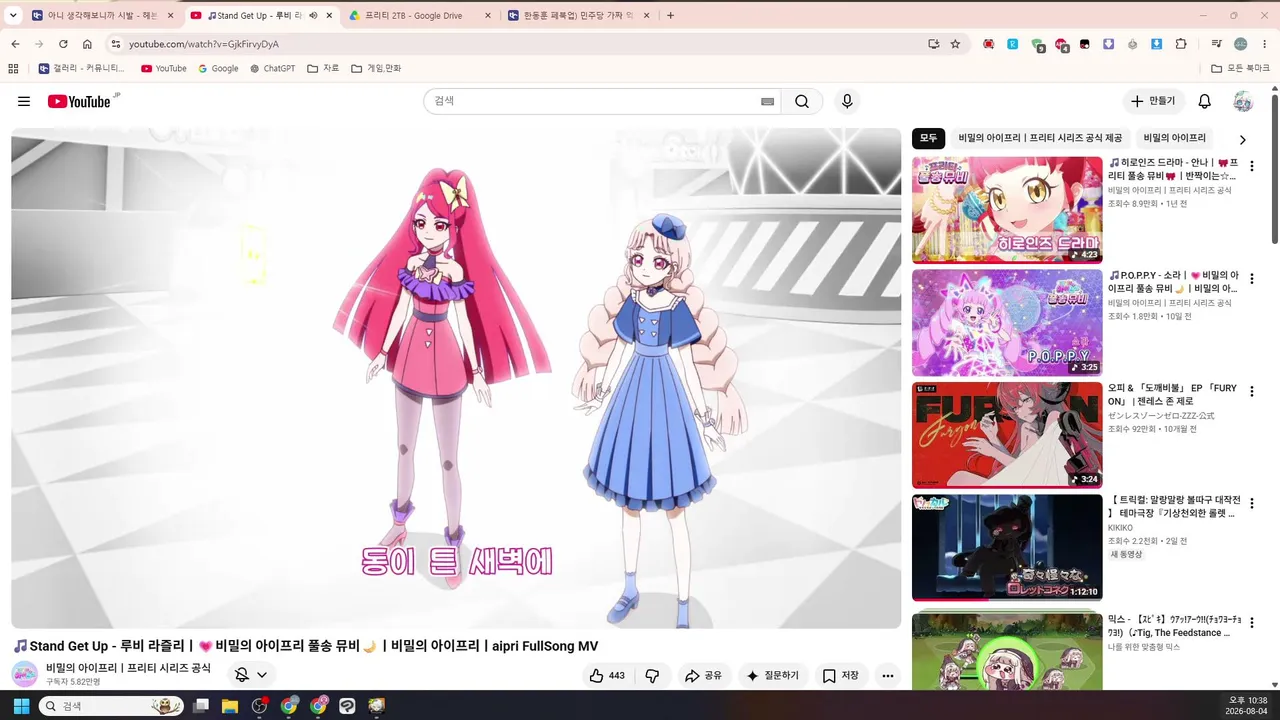
Task: Click the address bar URL
Action: pyautogui.click(x=204, y=44)
